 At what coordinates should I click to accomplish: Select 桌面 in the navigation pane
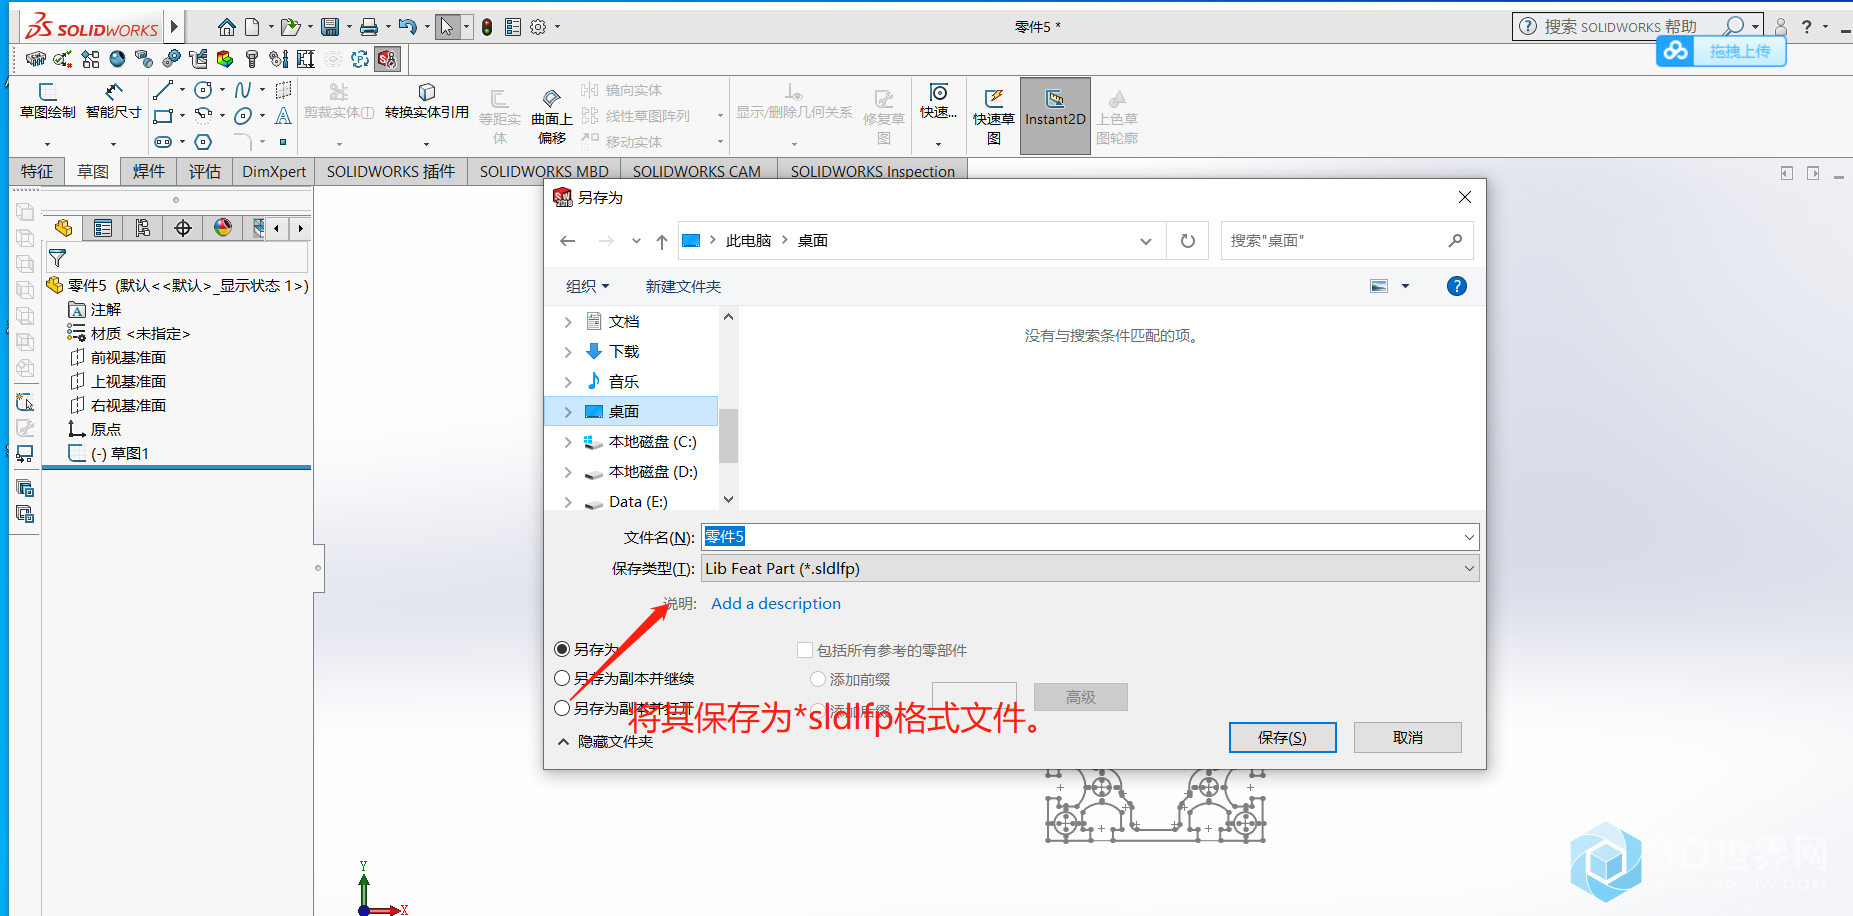pyautogui.click(x=631, y=412)
